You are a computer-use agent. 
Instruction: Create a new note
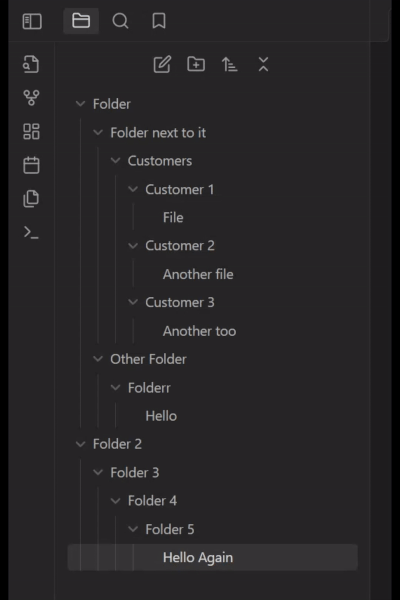coord(162,64)
